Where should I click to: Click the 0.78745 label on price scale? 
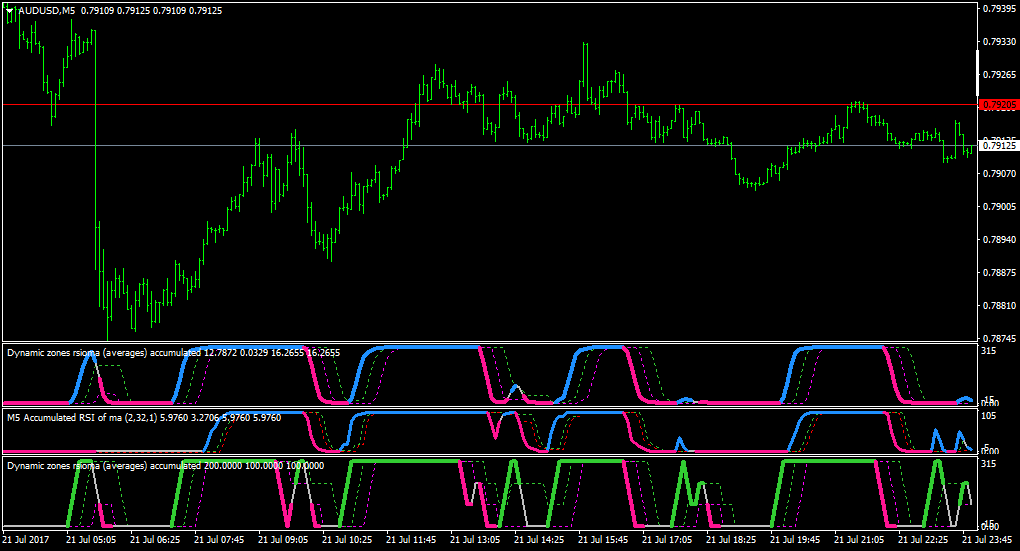click(999, 338)
